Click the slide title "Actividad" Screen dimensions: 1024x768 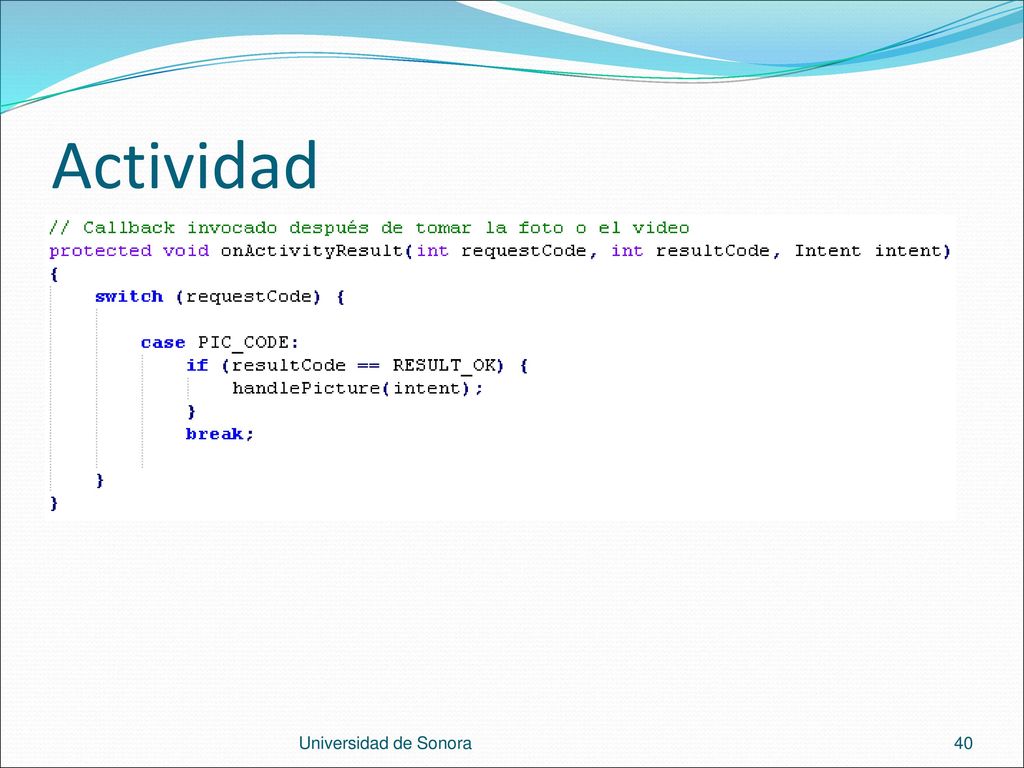[x=184, y=165]
